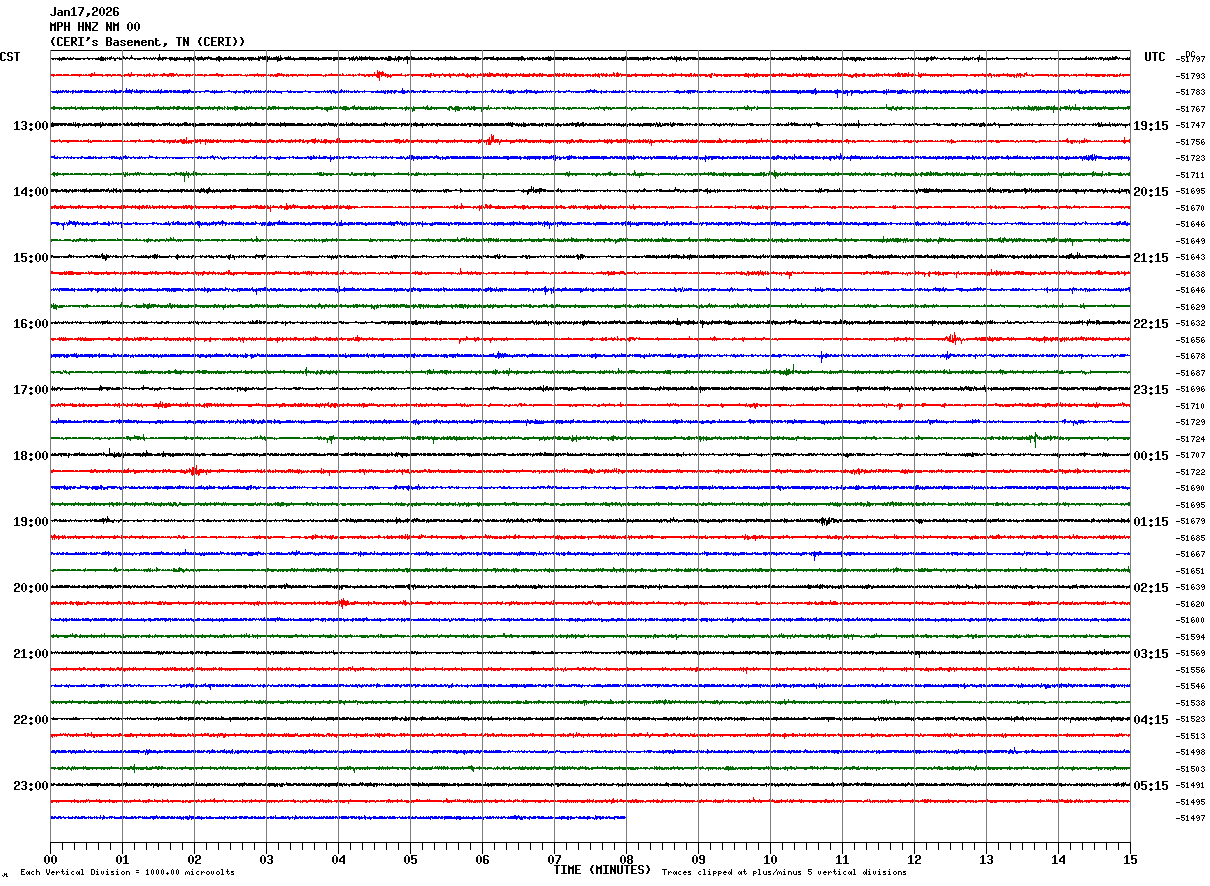Select the DC offset value -51756
The image size is (1210, 886).
(x=1191, y=142)
